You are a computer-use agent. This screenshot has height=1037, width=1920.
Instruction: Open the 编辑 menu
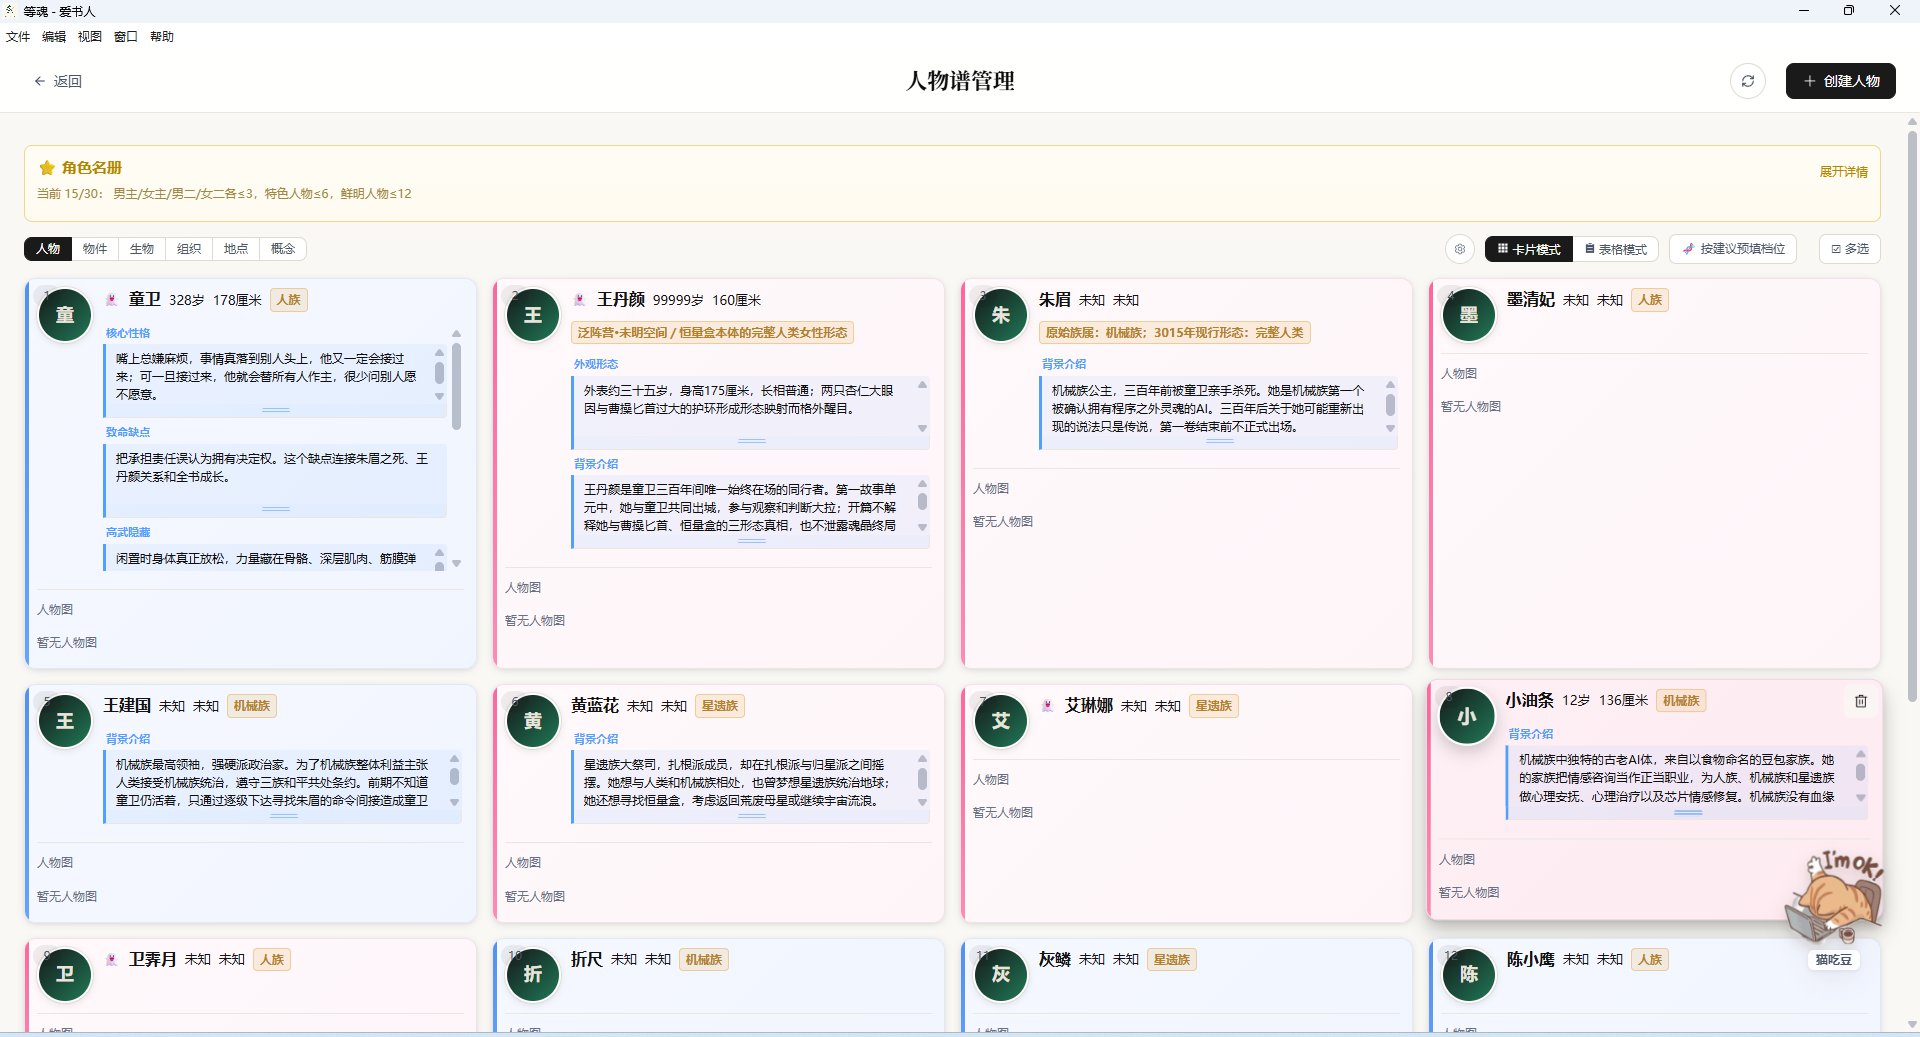coord(54,37)
